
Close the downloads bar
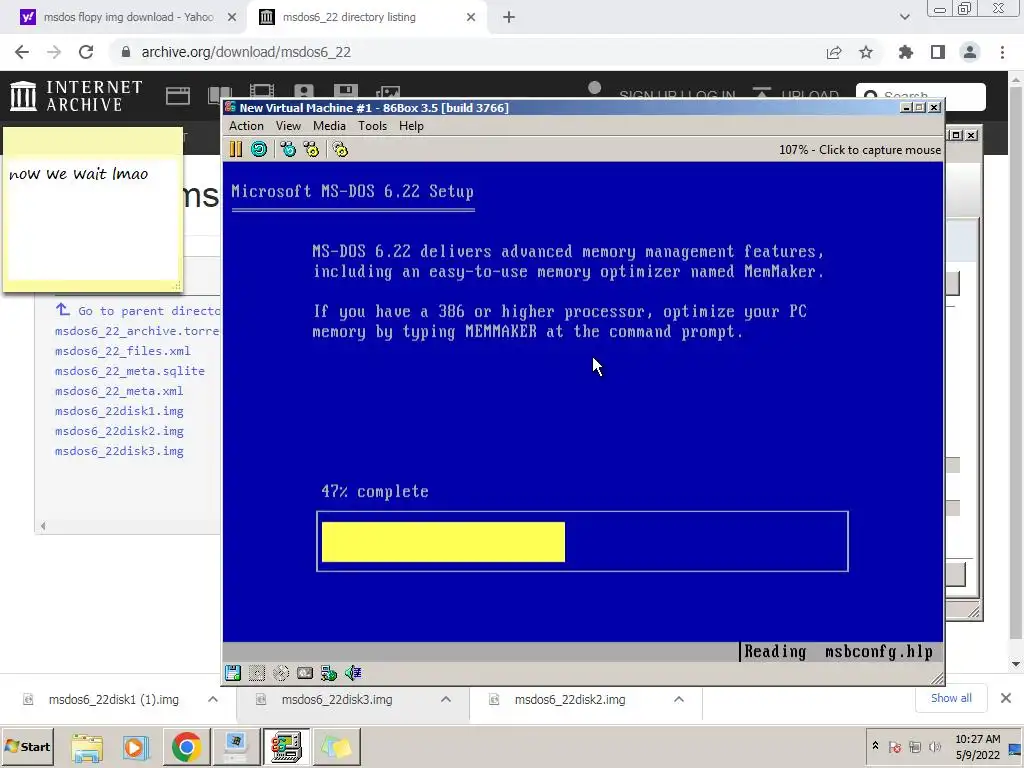coord(1006,698)
